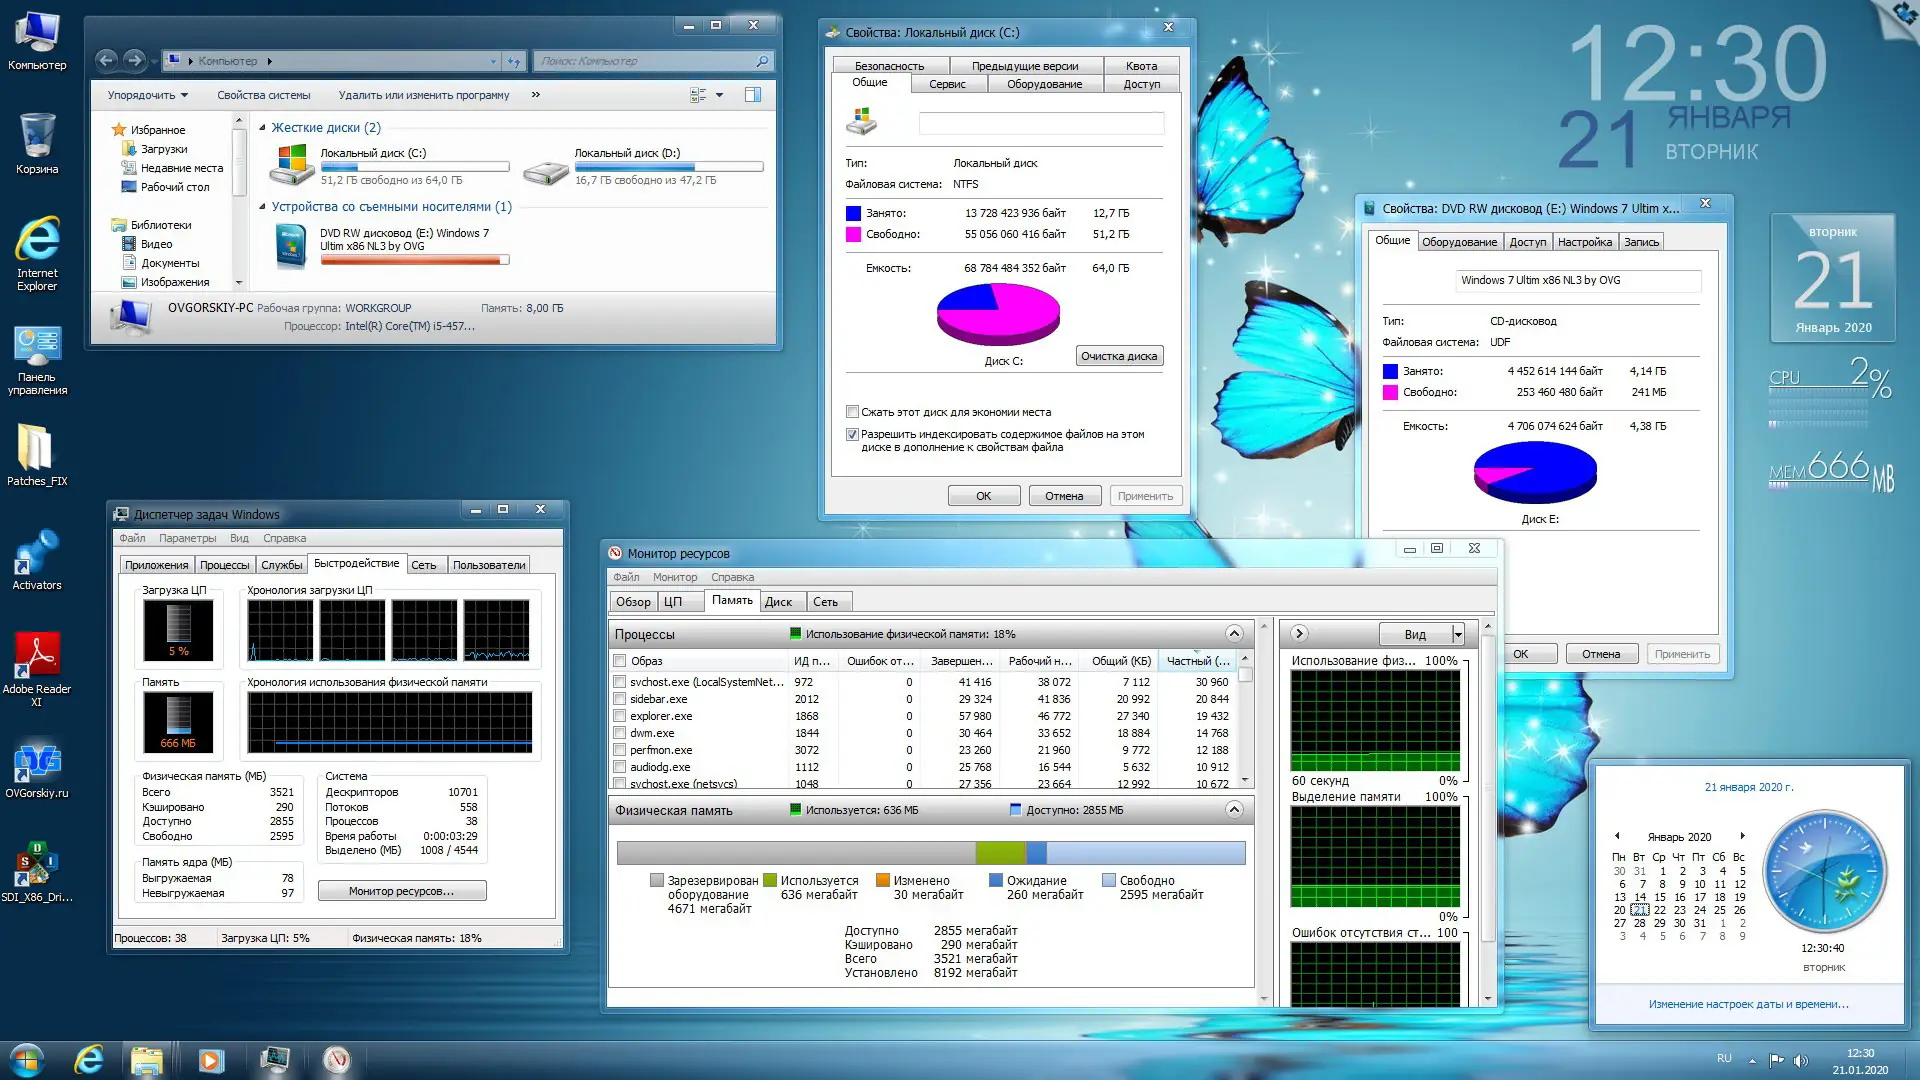
Task: Click Windows Media Player taskbar icon
Action: click(x=211, y=1060)
